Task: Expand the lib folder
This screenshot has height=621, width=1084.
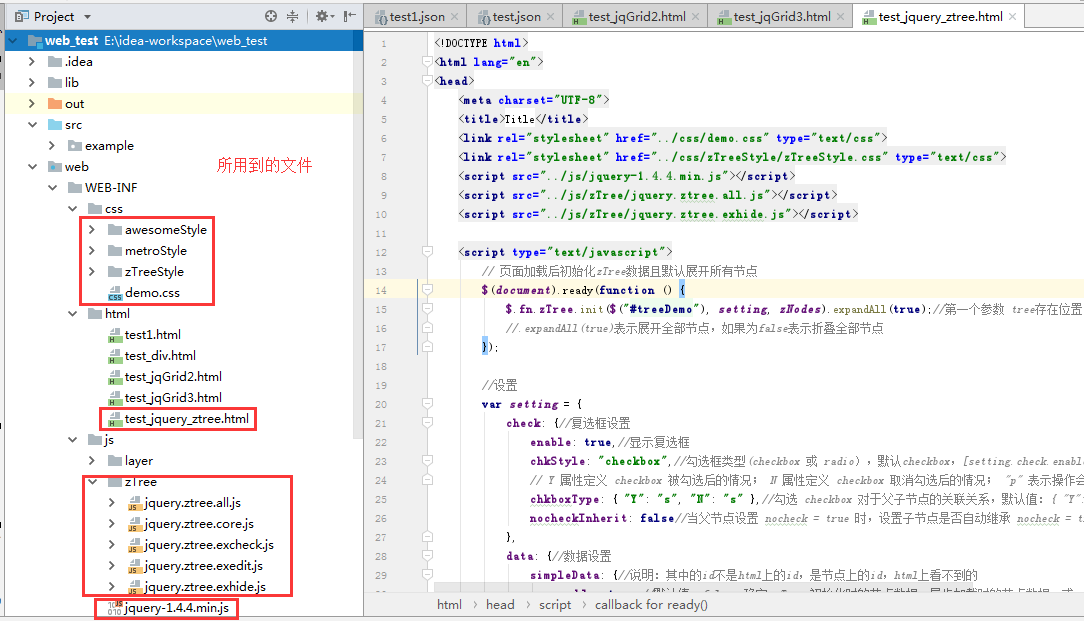Action: (x=32, y=82)
